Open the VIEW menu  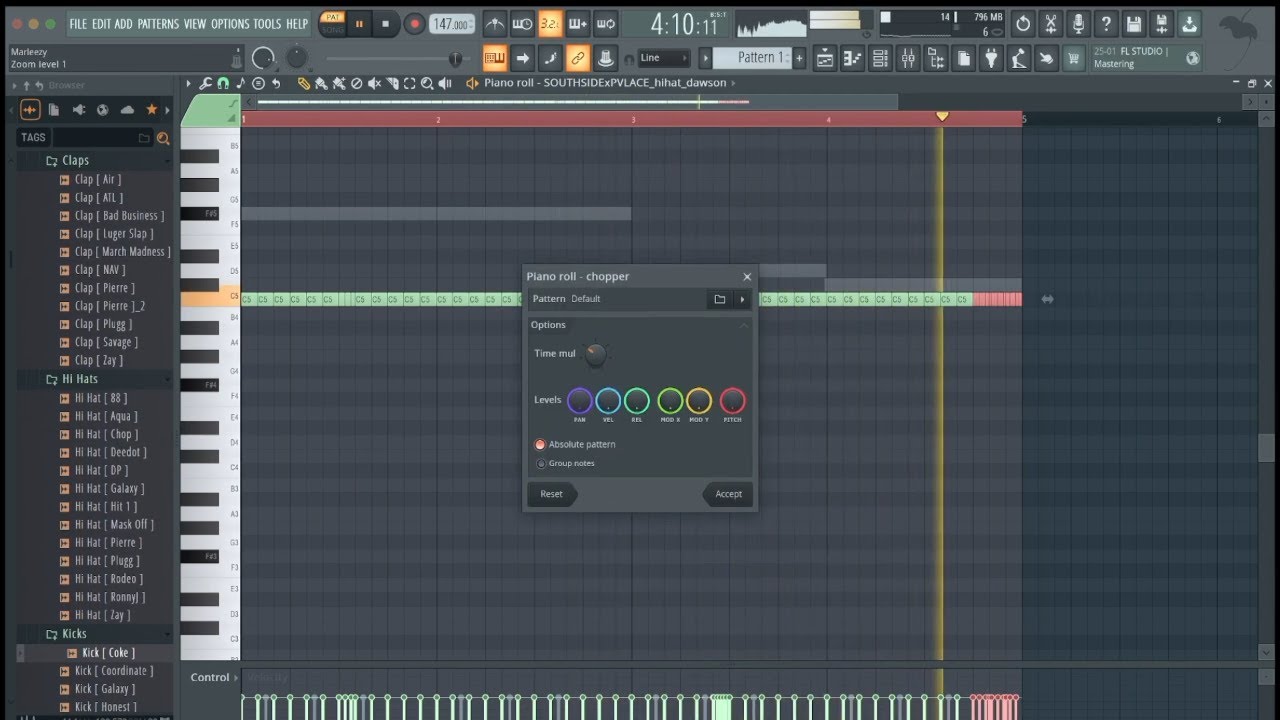(x=195, y=23)
